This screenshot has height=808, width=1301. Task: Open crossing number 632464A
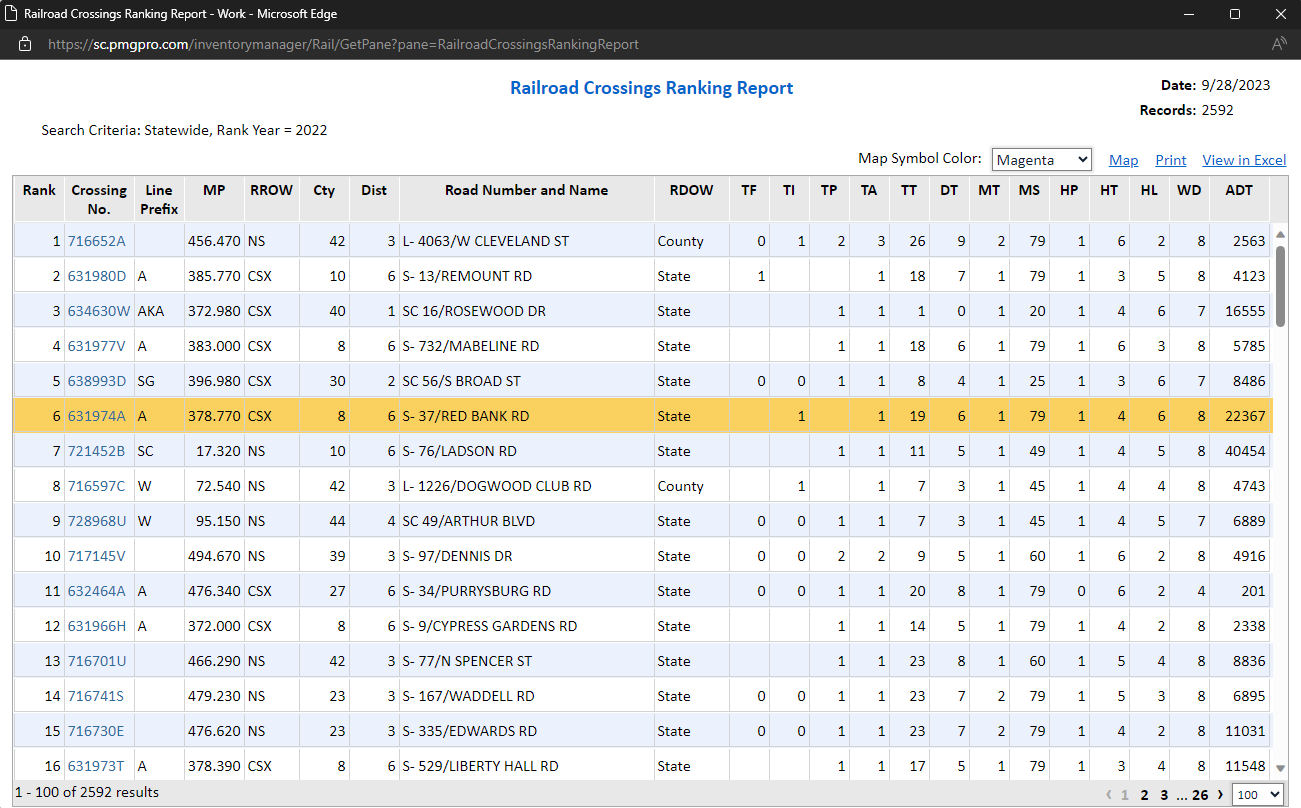tap(97, 591)
